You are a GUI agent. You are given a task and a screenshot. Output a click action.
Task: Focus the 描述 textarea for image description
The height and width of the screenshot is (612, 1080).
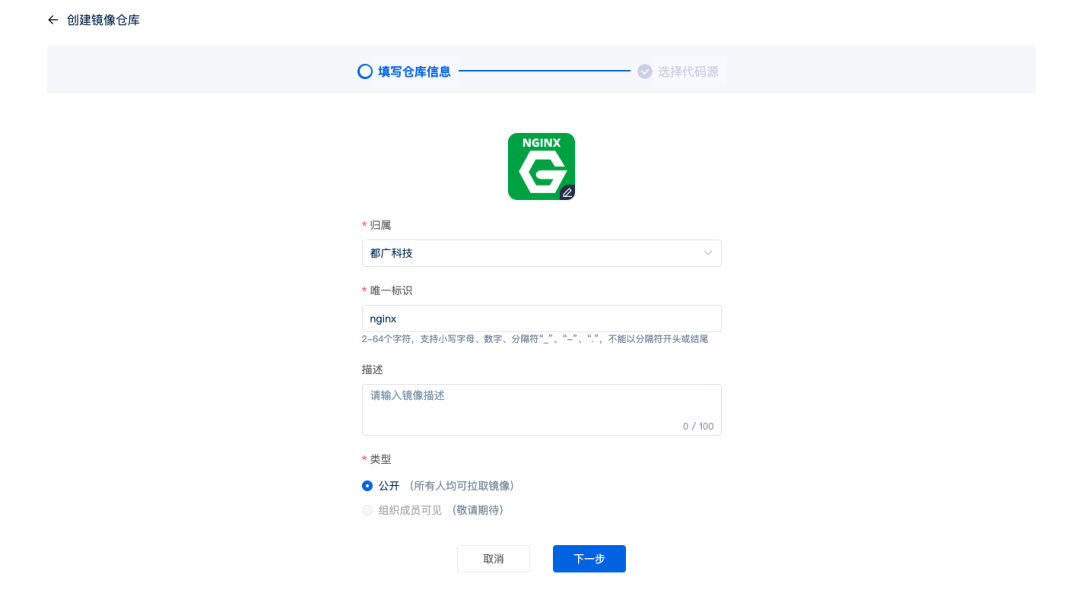pos(541,410)
